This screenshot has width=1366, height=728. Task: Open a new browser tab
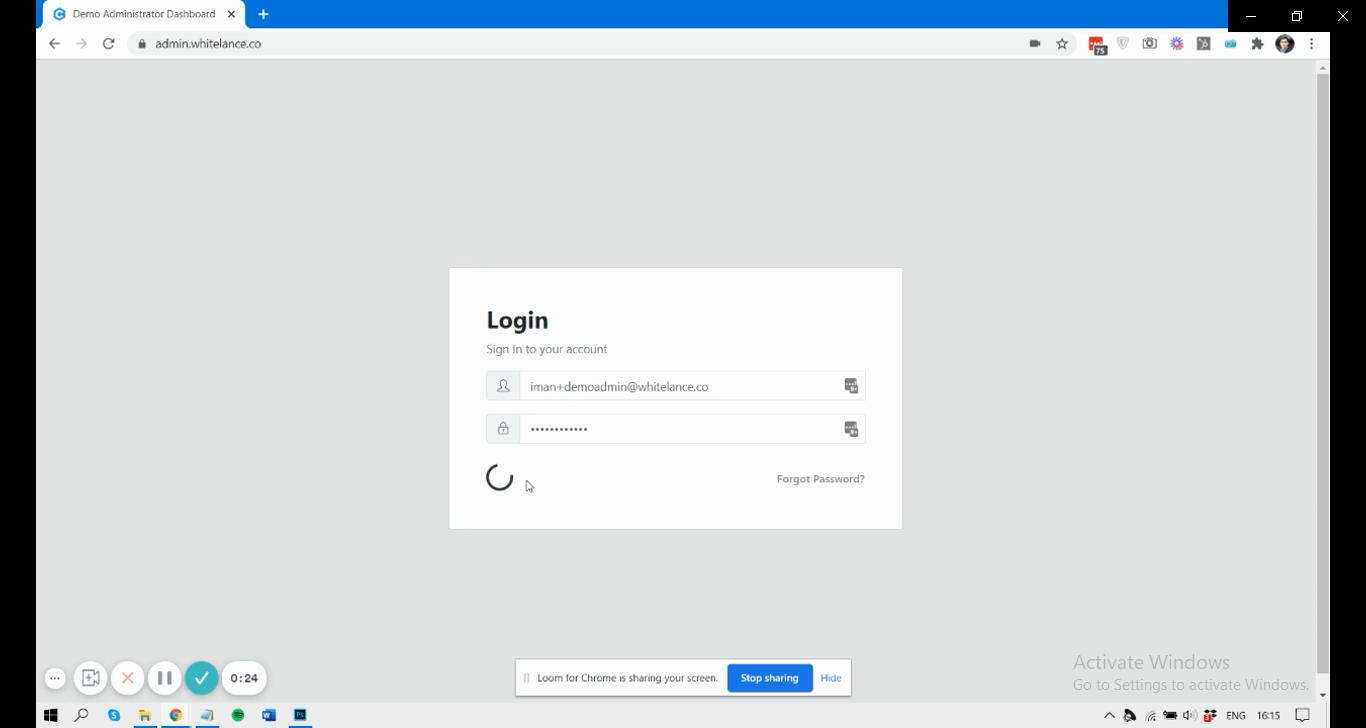click(x=264, y=14)
